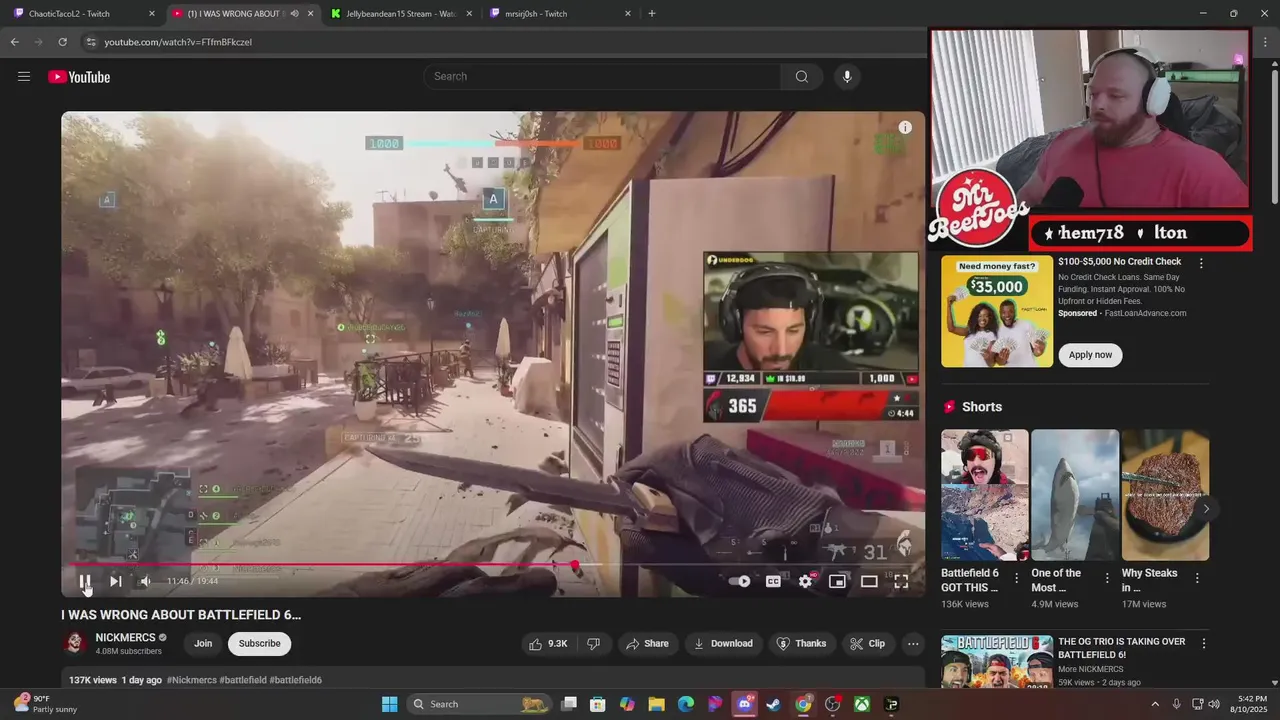Mute the YouTube tab audio icon
Viewport: 1280px width, 720px height.
(x=294, y=14)
